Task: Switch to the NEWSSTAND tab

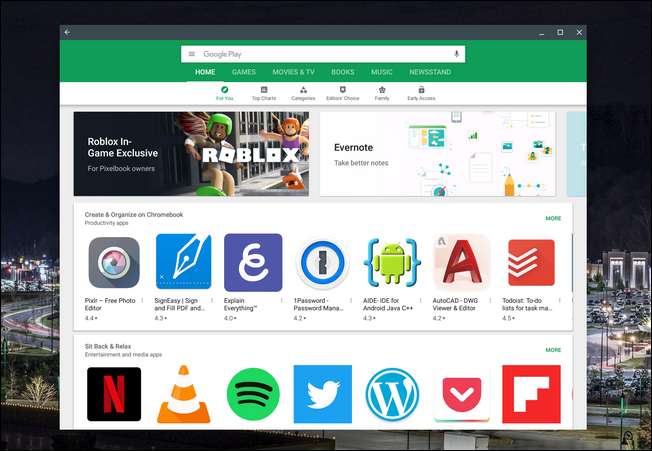Action: click(430, 72)
